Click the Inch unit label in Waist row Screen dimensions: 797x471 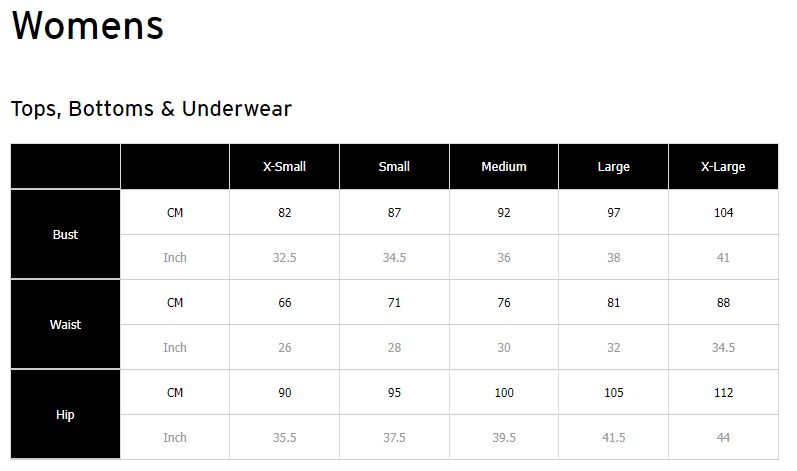175,348
